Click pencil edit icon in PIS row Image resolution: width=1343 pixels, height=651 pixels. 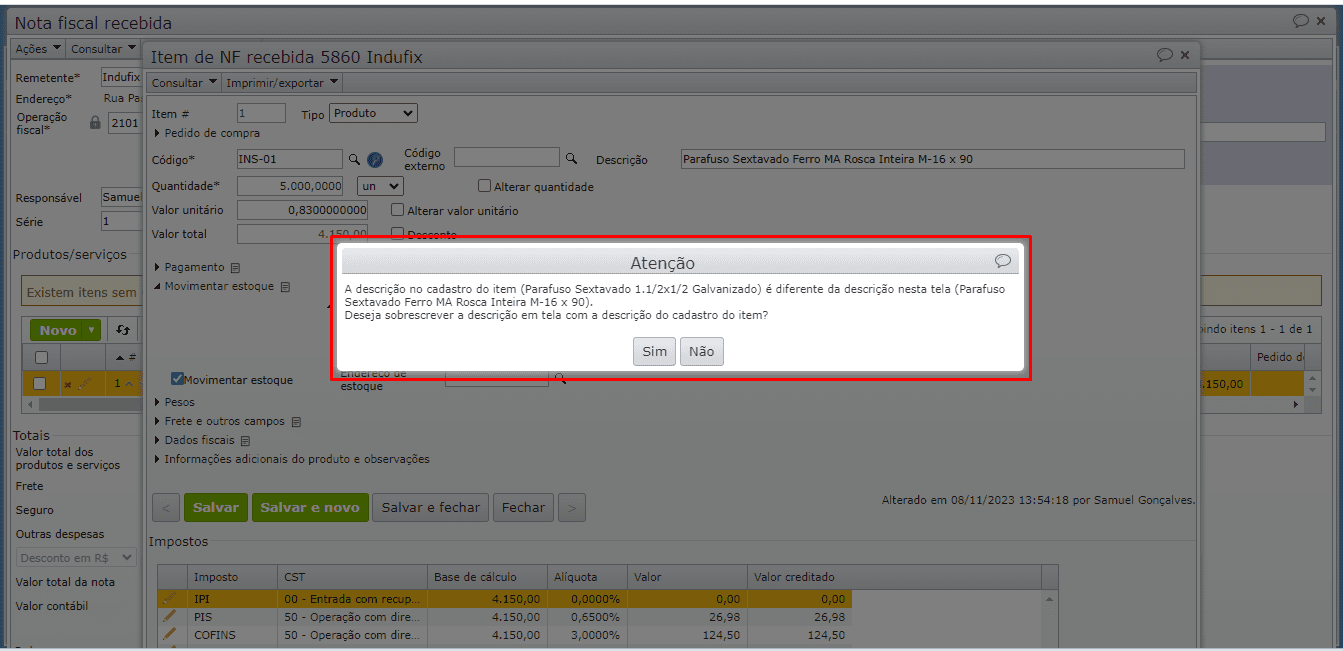click(170, 616)
